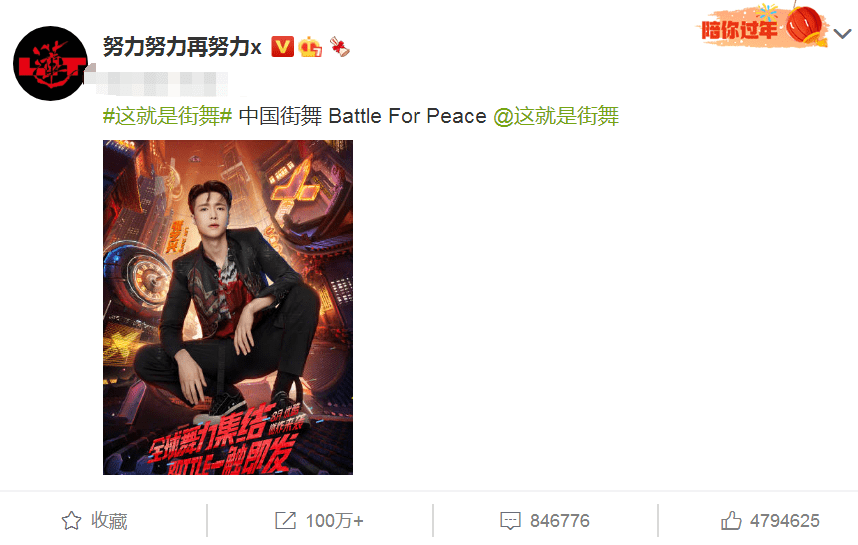
Task: Open comments via speech bubble icon
Action: tap(510, 520)
